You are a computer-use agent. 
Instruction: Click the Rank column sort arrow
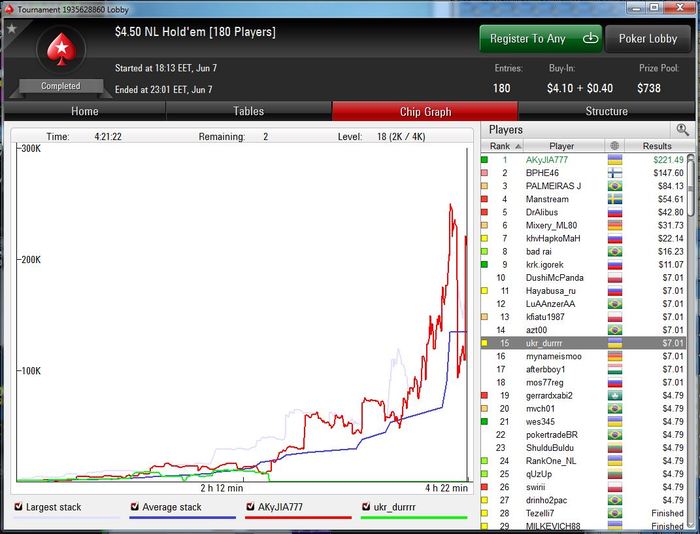tap(518, 146)
